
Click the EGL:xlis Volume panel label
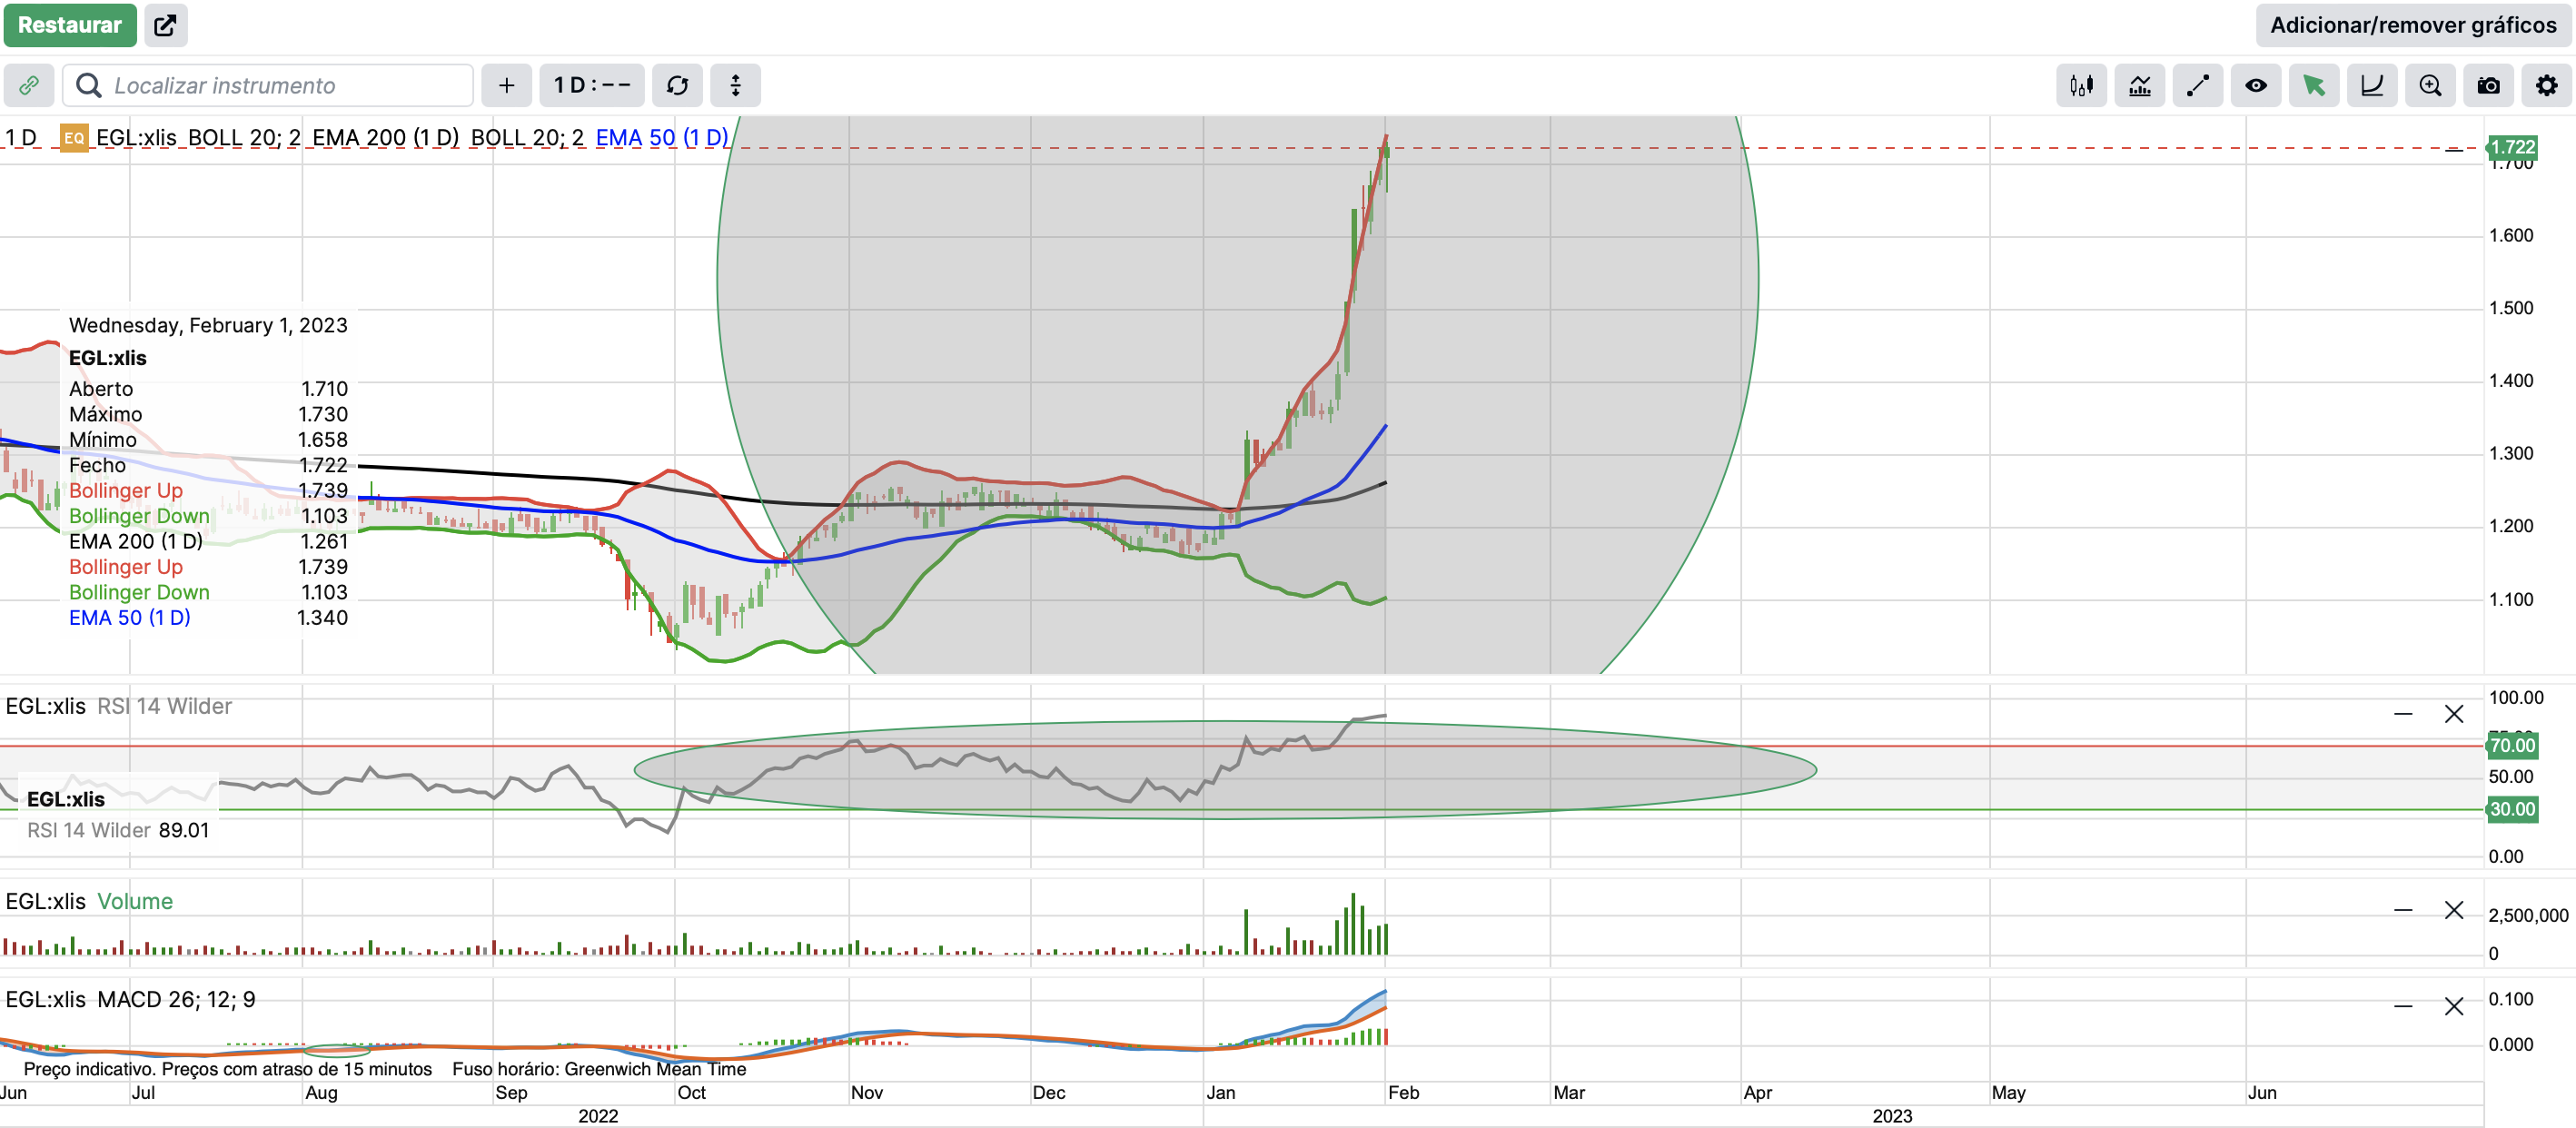[x=89, y=901]
